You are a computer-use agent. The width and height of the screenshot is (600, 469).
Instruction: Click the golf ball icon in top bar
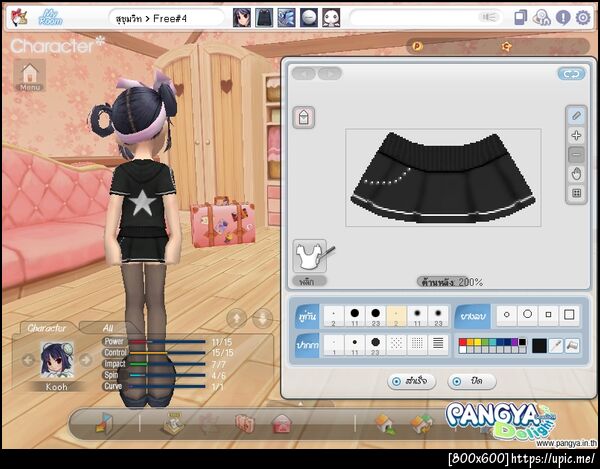tap(308, 18)
